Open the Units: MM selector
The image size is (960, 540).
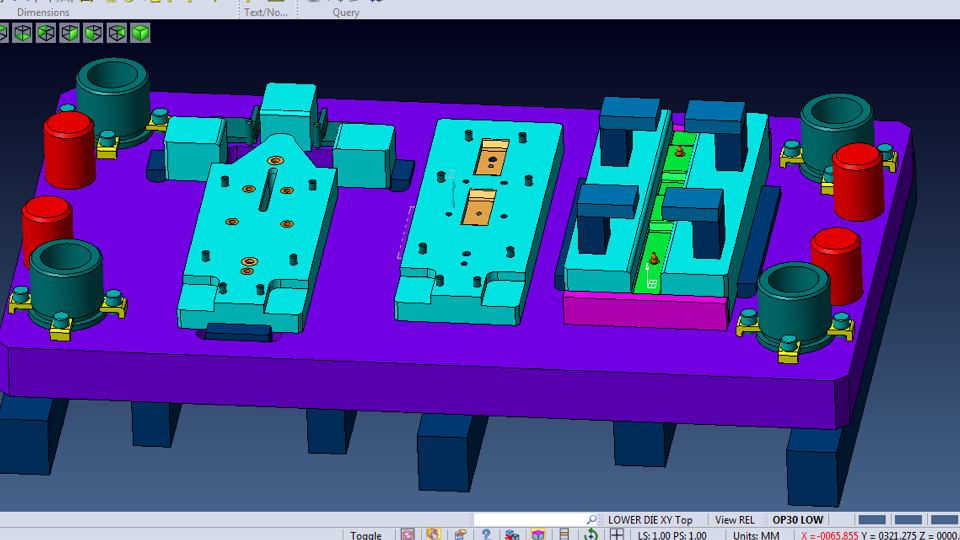pos(755,535)
